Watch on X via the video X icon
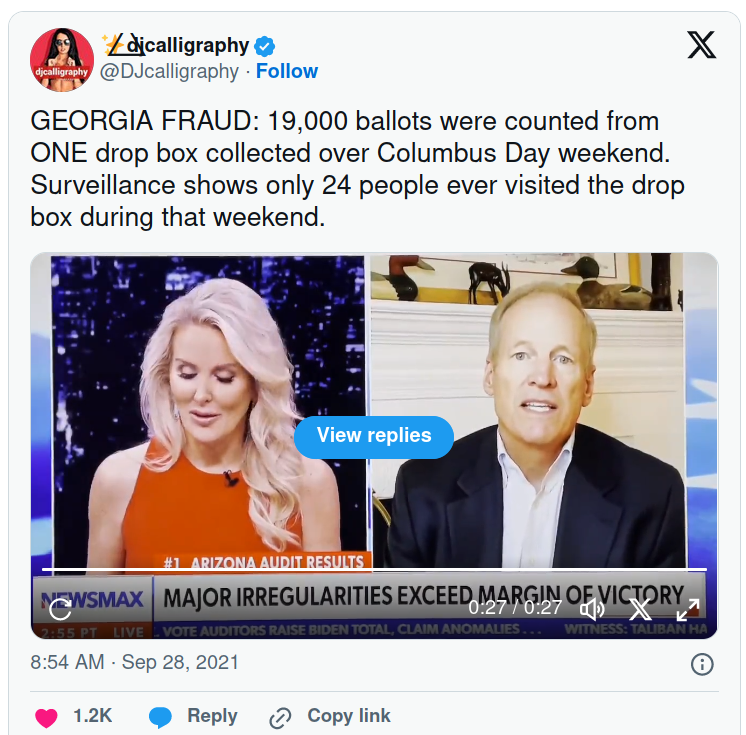Image resolution: width=746 pixels, height=735 pixels. click(x=640, y=609)
